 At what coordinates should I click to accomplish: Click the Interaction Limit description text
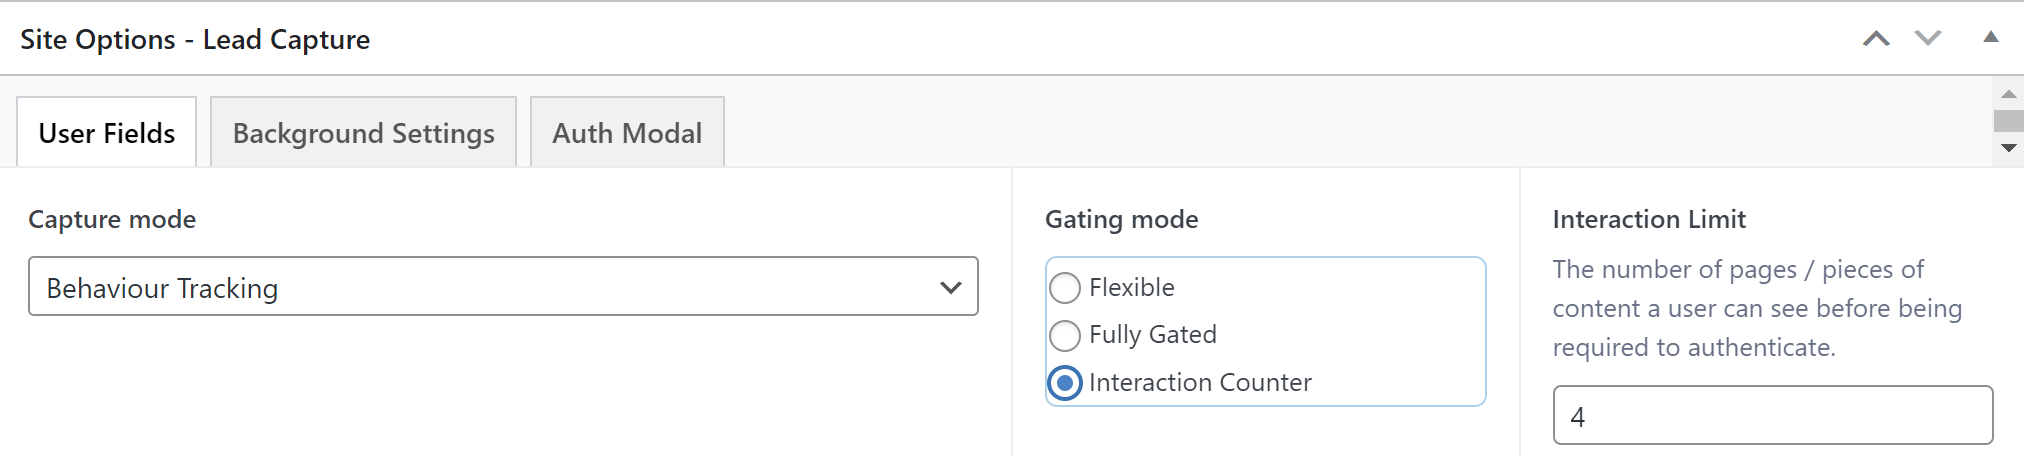pyautogui.click(x=1757, y=308)
